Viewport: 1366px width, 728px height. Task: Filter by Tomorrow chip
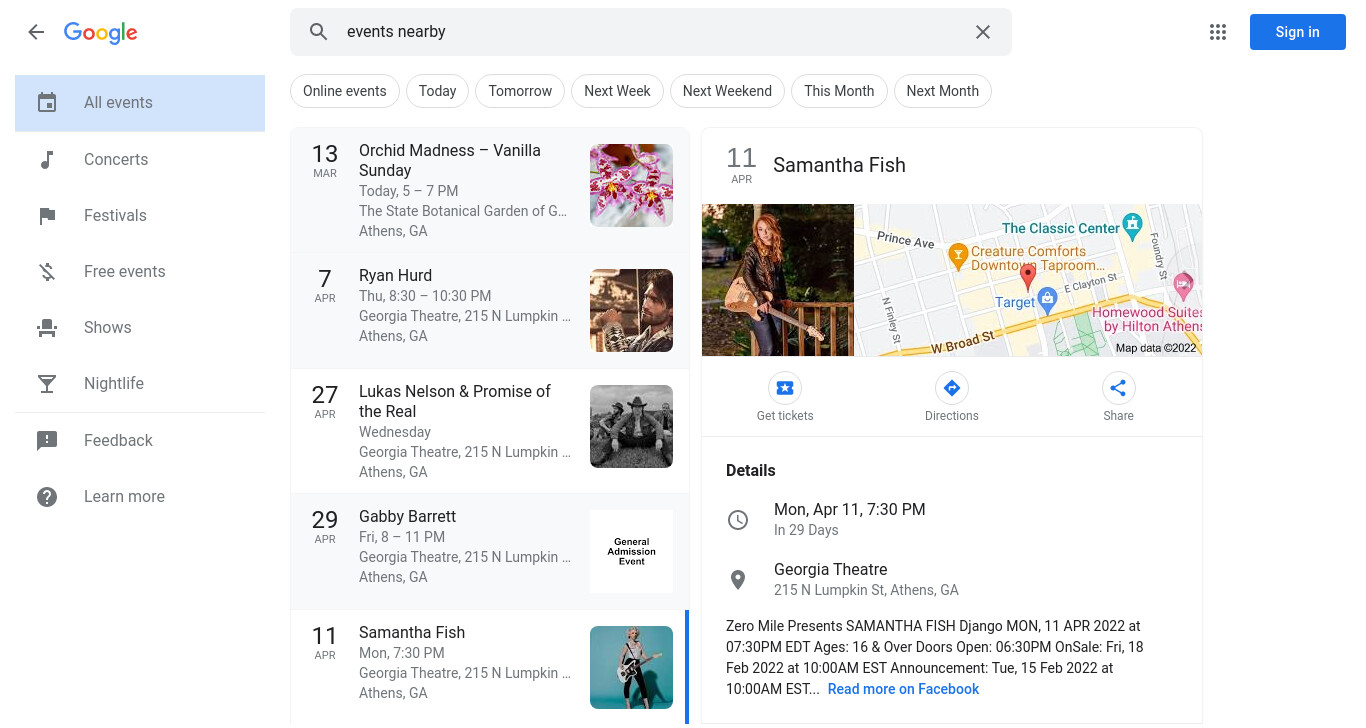[520, 91]
